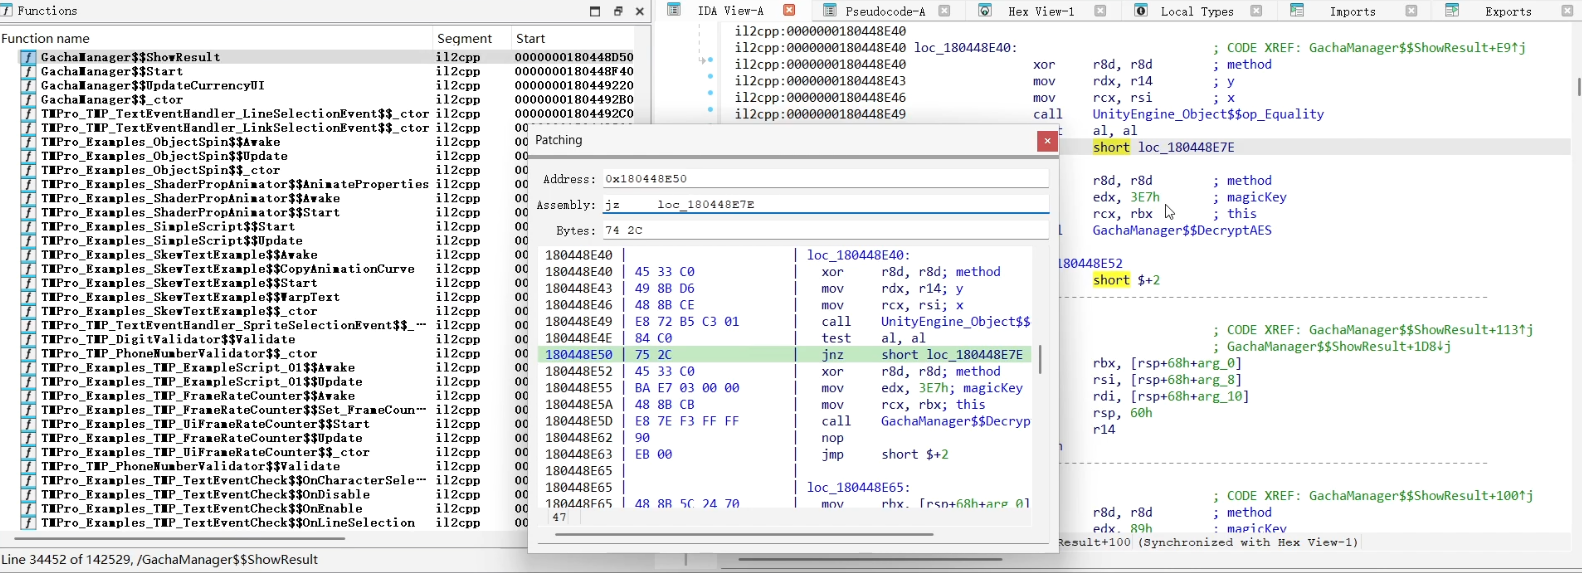
Task: Close the Pseudocode-A tab
Action: coord(944,11)
